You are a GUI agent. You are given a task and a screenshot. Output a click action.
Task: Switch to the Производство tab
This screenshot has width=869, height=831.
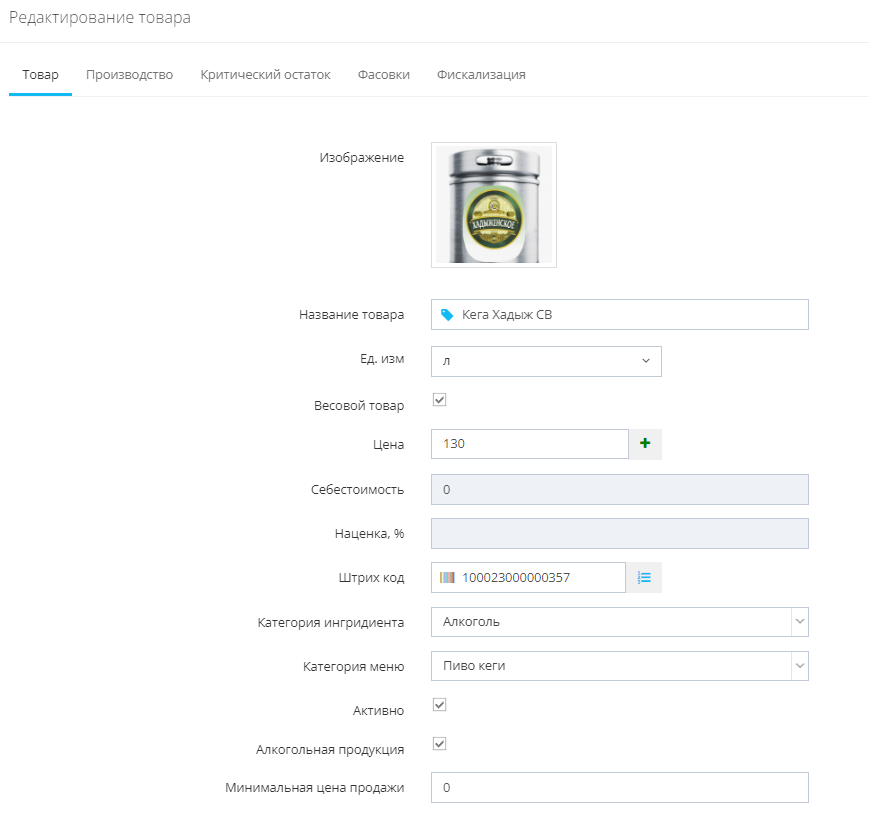click(x=129, y=73)
